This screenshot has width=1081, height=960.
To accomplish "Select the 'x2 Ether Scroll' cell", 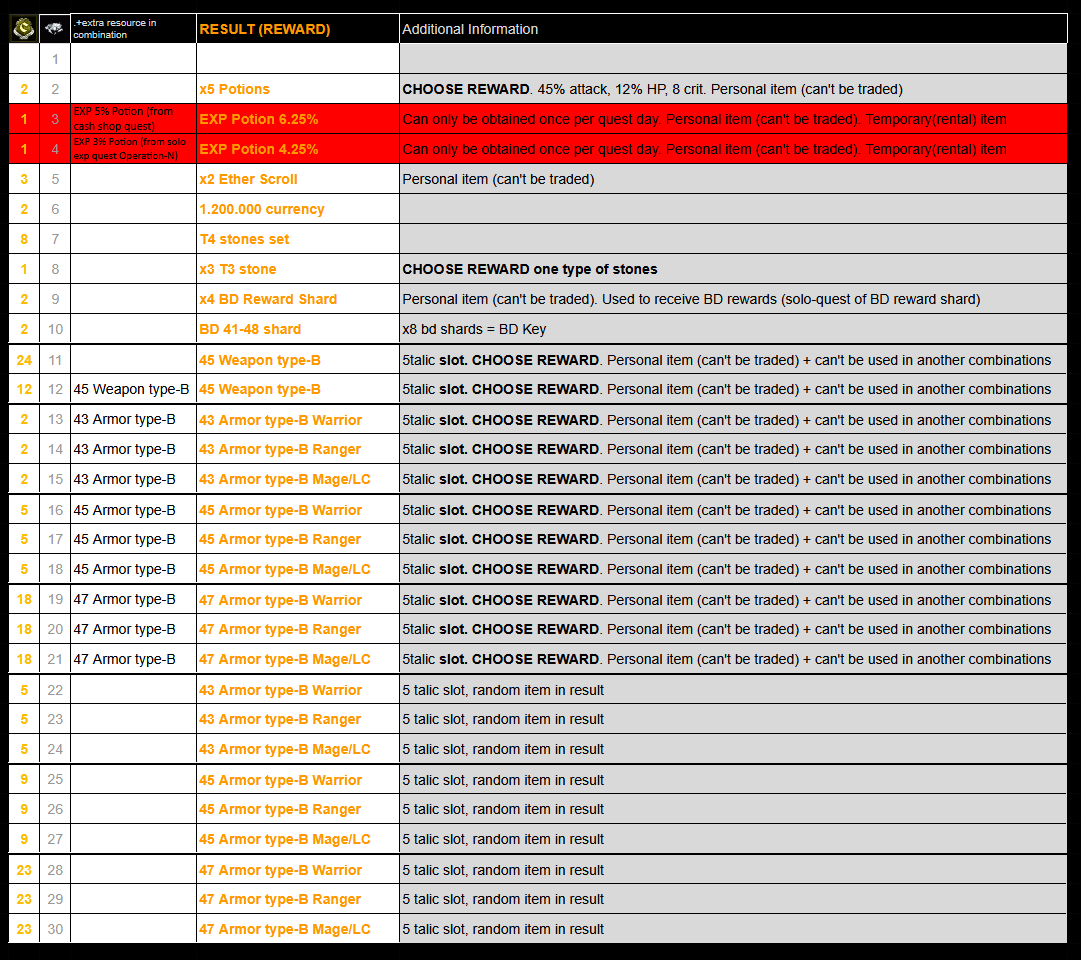I will (x=249, y=179).
